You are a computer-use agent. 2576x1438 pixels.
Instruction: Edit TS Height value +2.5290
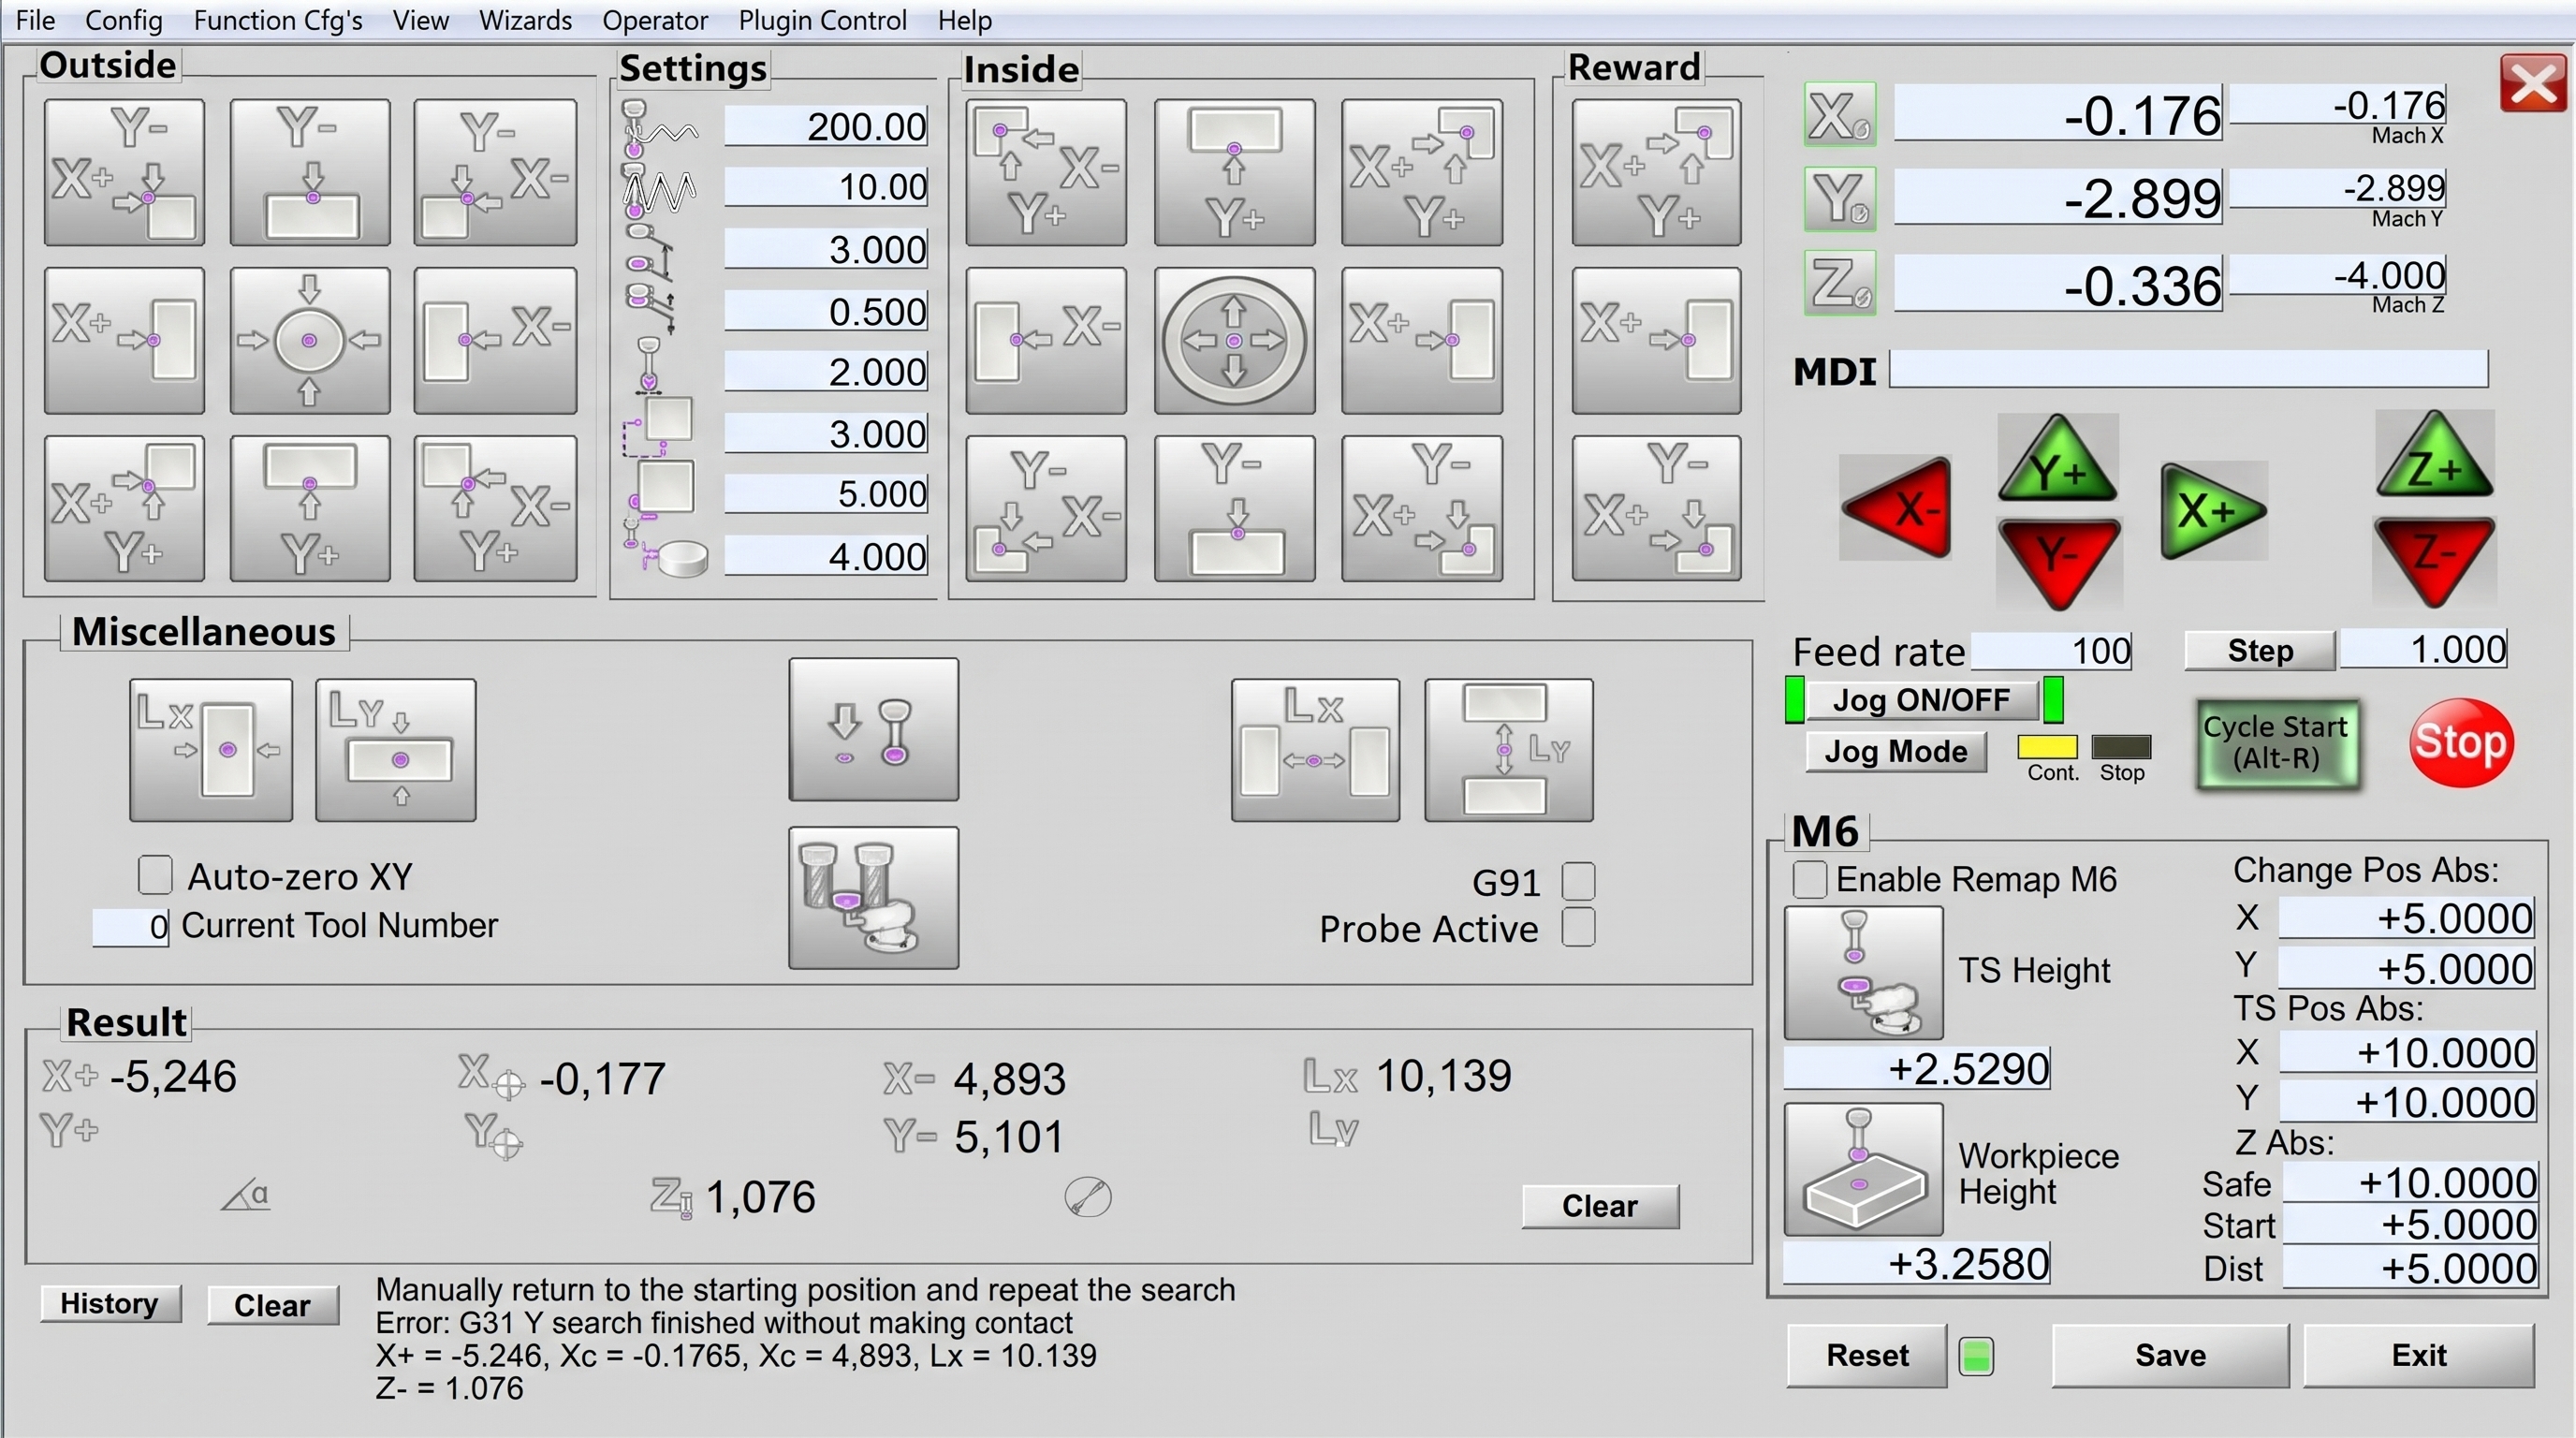pyautogui.click(x=1918, y=1068)
